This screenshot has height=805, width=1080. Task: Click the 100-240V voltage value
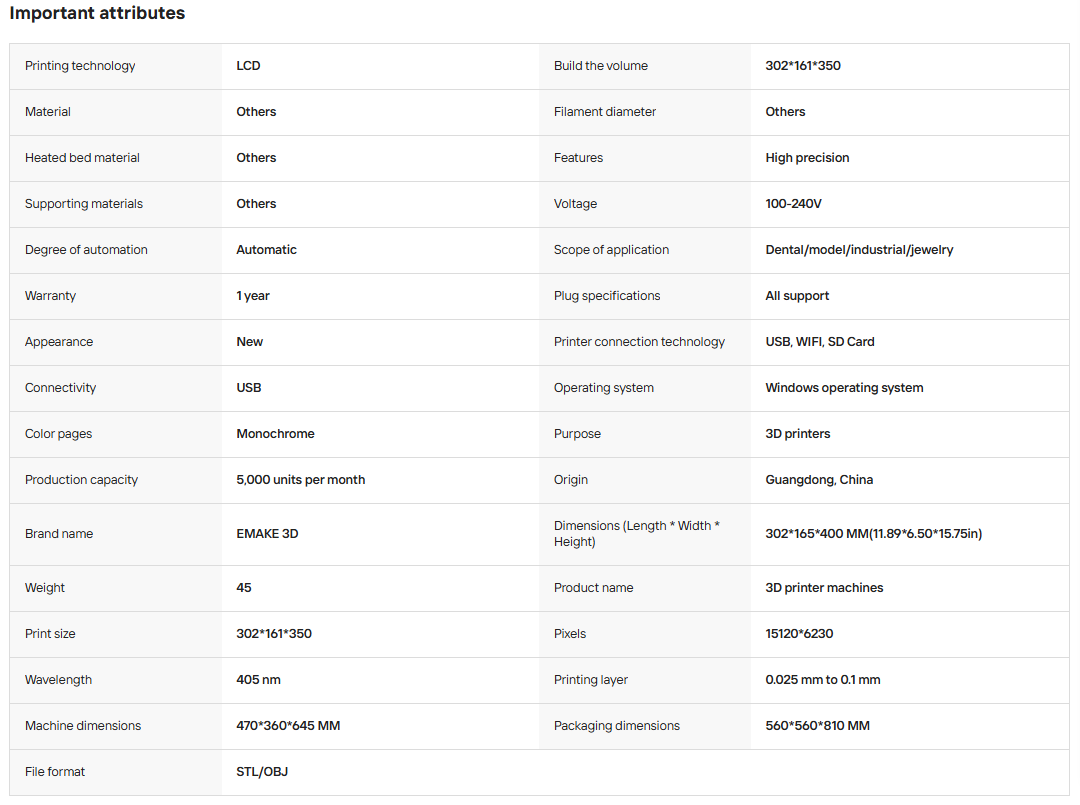click(x=793, y=204)
